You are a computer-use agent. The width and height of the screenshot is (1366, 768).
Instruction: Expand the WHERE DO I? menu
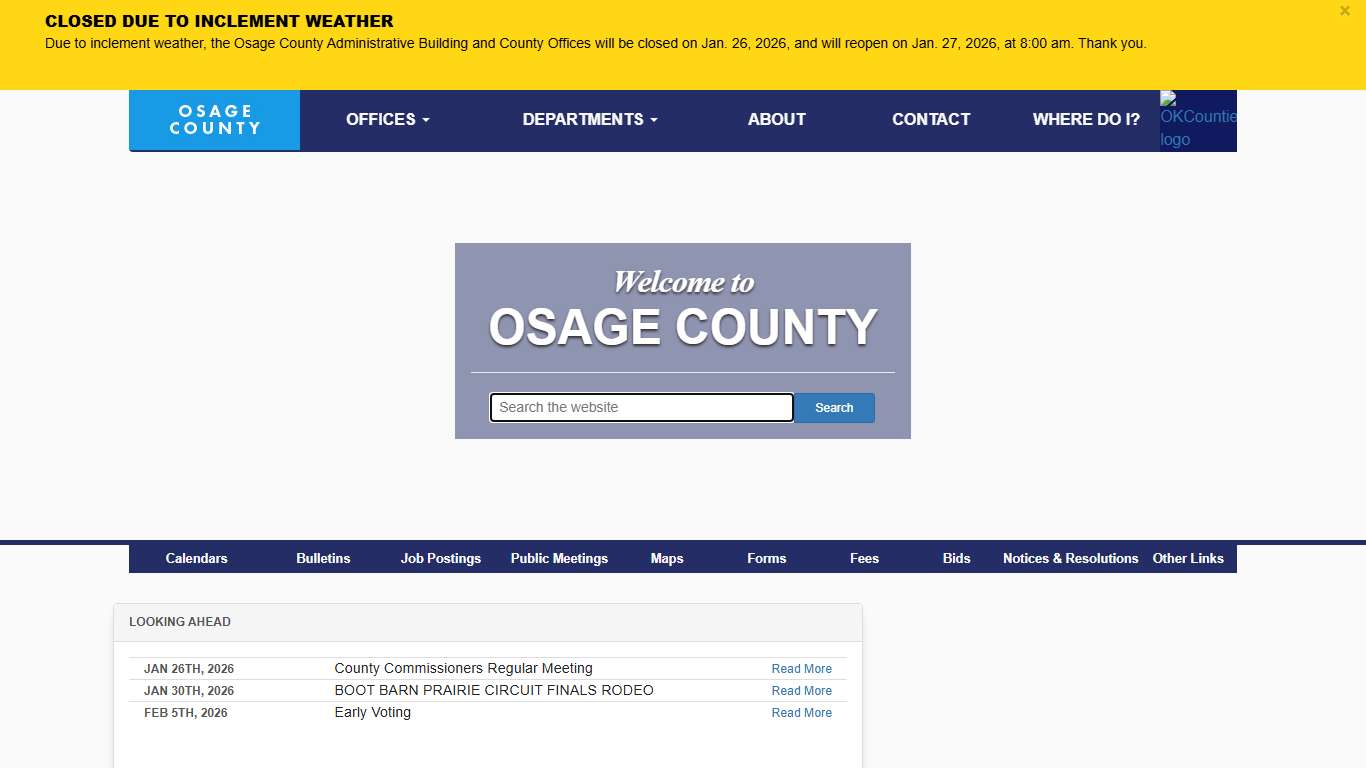pos(1086,119)
